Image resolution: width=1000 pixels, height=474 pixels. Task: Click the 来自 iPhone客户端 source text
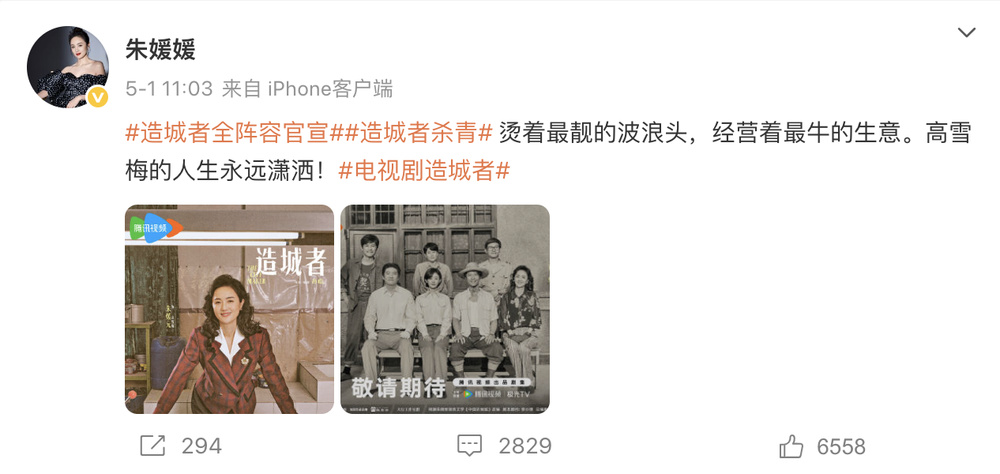coord(307,89)
